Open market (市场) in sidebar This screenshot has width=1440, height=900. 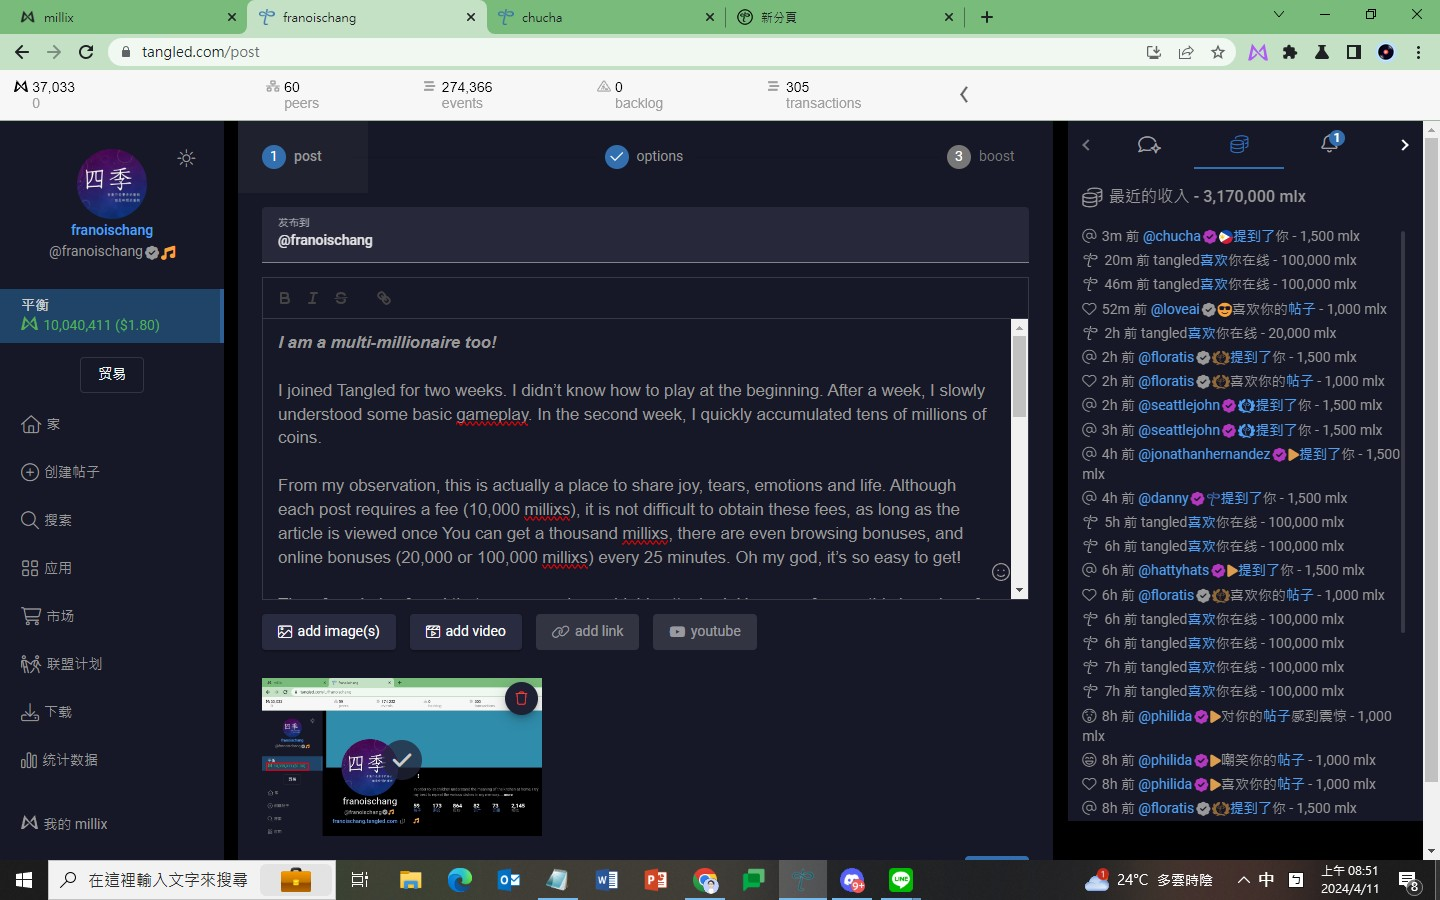tap(48, 616)
